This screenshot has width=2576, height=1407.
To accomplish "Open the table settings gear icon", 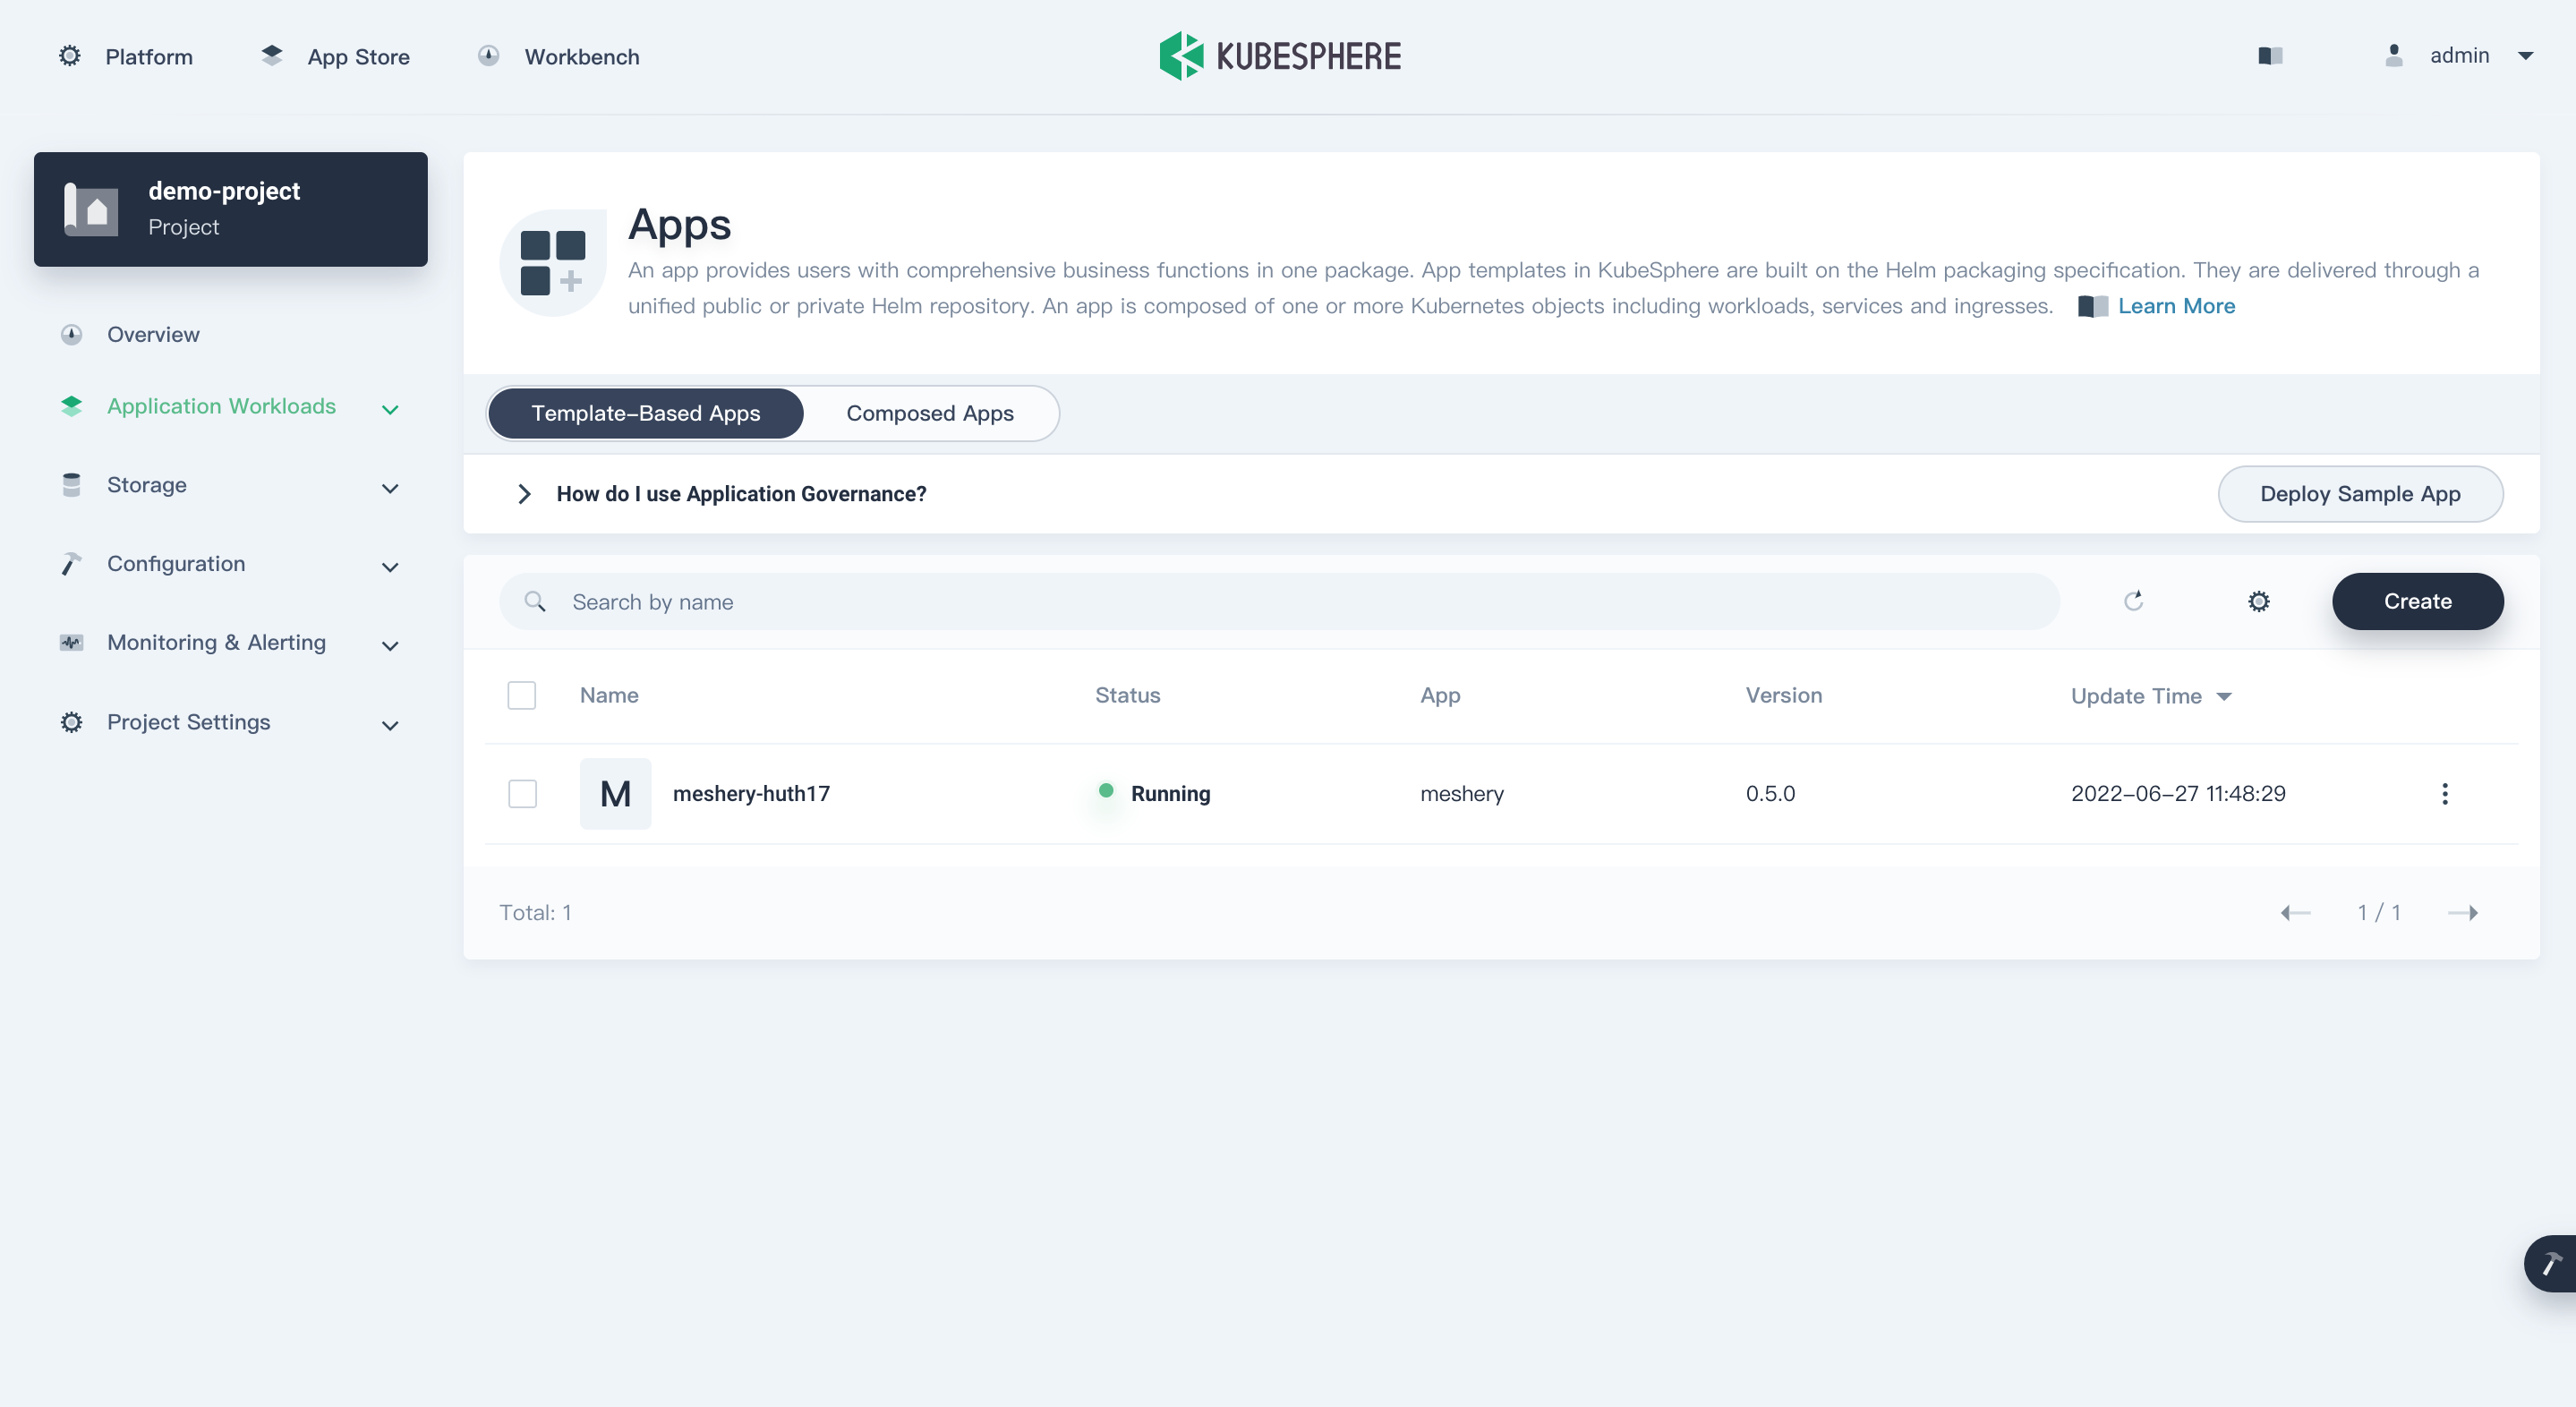I will pyautogui.click(x=2259, y=601).
